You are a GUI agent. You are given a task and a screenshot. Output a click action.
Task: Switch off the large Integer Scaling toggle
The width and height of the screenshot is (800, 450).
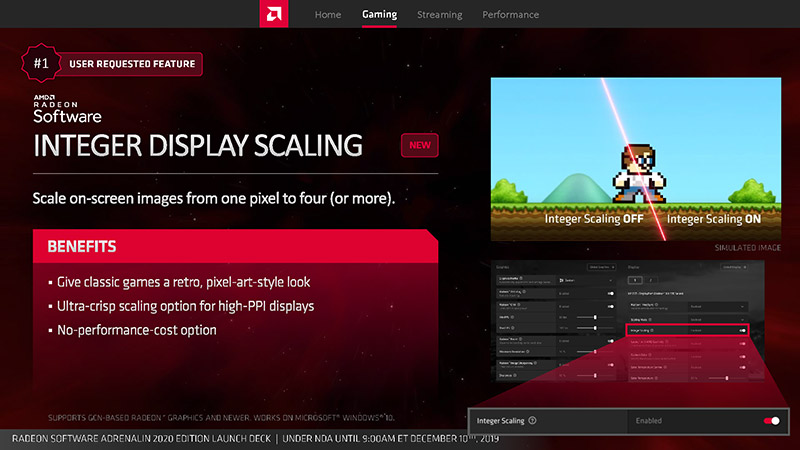771,421
